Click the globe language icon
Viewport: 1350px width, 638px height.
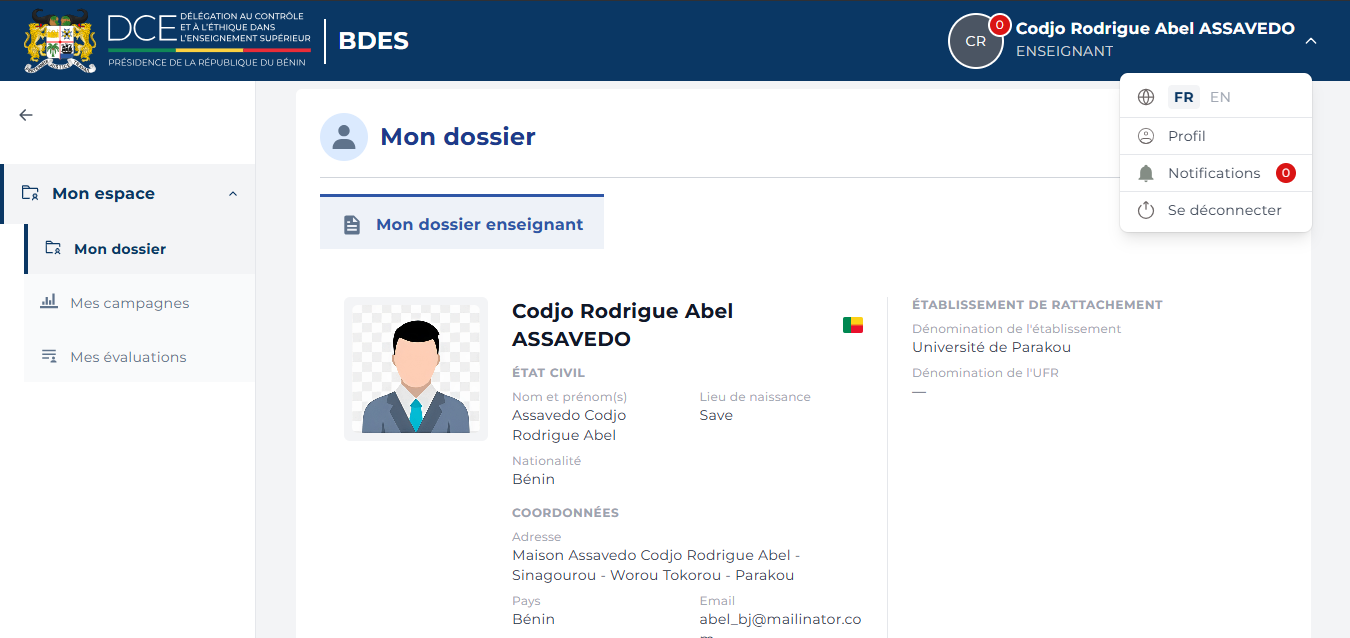coord(1146,97)
